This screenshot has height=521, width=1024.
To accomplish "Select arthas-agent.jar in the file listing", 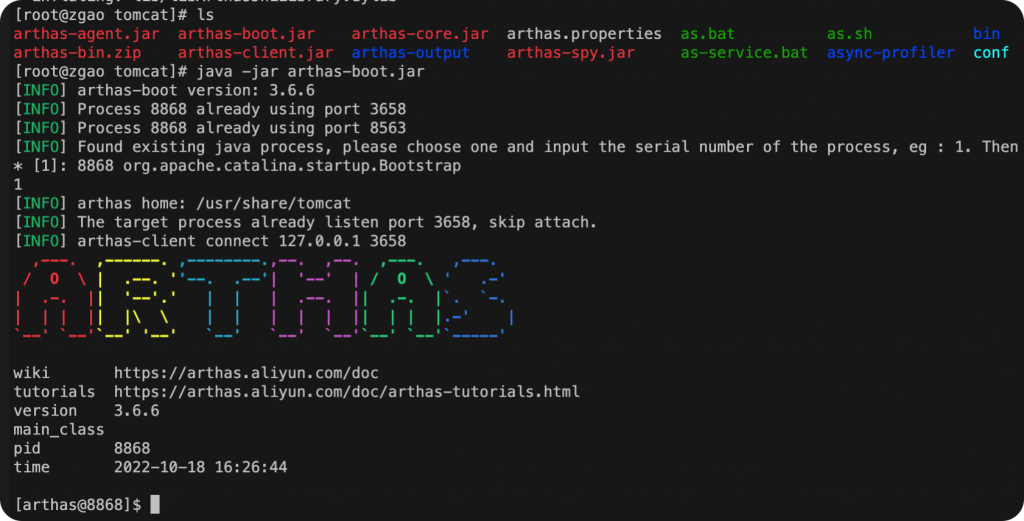I will click(x=80, y=34).
